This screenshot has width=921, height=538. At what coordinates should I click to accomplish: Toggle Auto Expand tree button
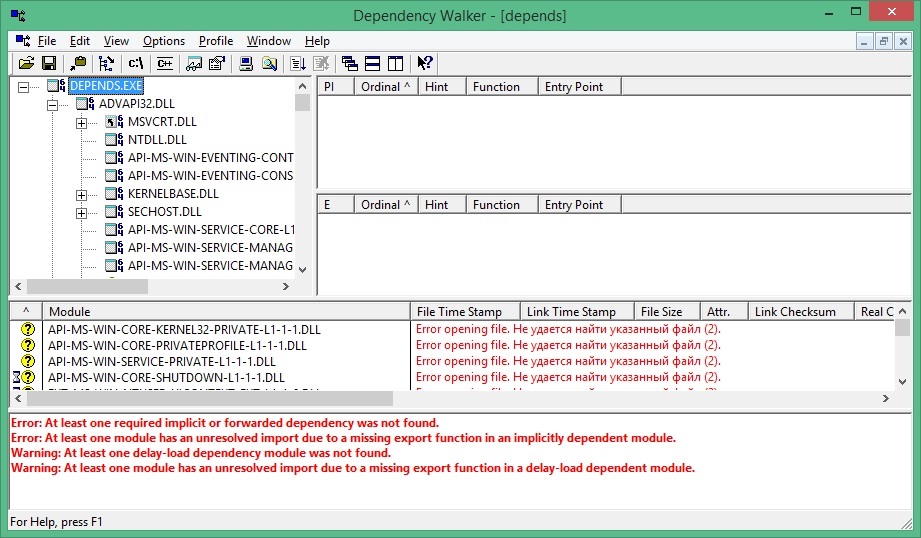[x=107, y=63]
